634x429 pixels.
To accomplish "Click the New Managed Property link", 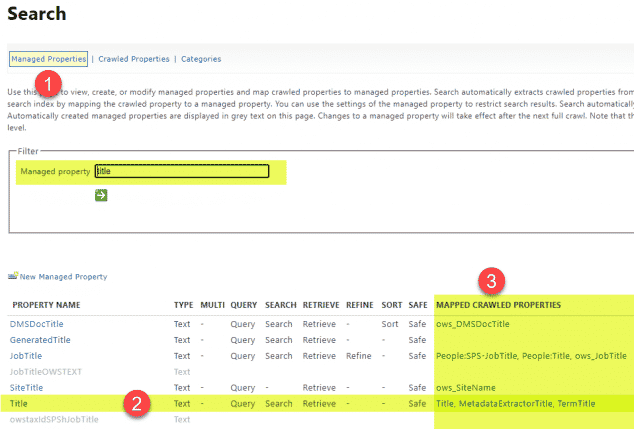I will [63, 277].
